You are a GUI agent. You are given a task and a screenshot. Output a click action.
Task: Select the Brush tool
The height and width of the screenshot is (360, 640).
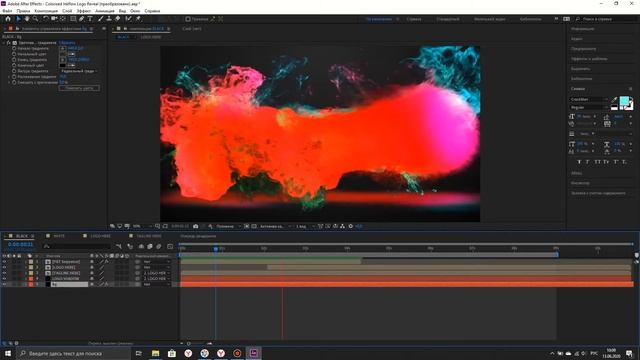[100, 19]
